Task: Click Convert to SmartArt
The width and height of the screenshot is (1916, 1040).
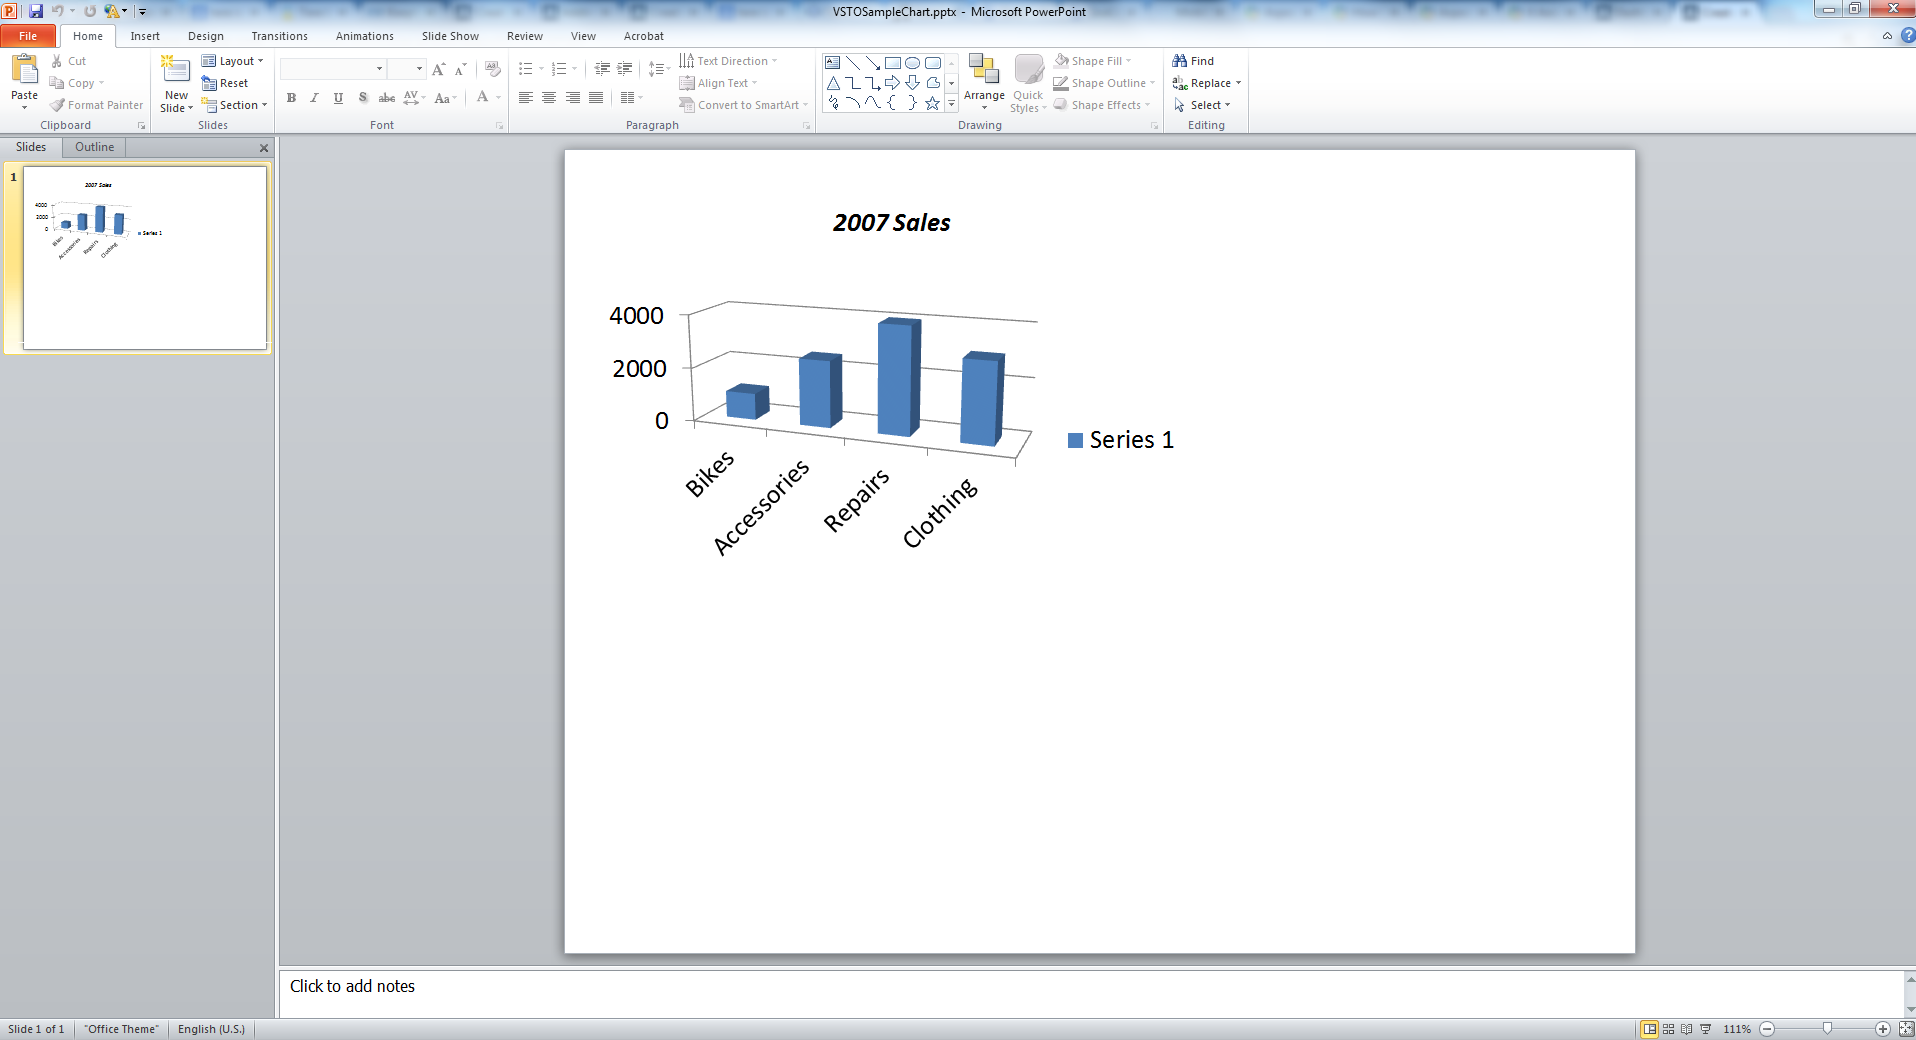Action: pyautogui.click(x=743, y=105)
